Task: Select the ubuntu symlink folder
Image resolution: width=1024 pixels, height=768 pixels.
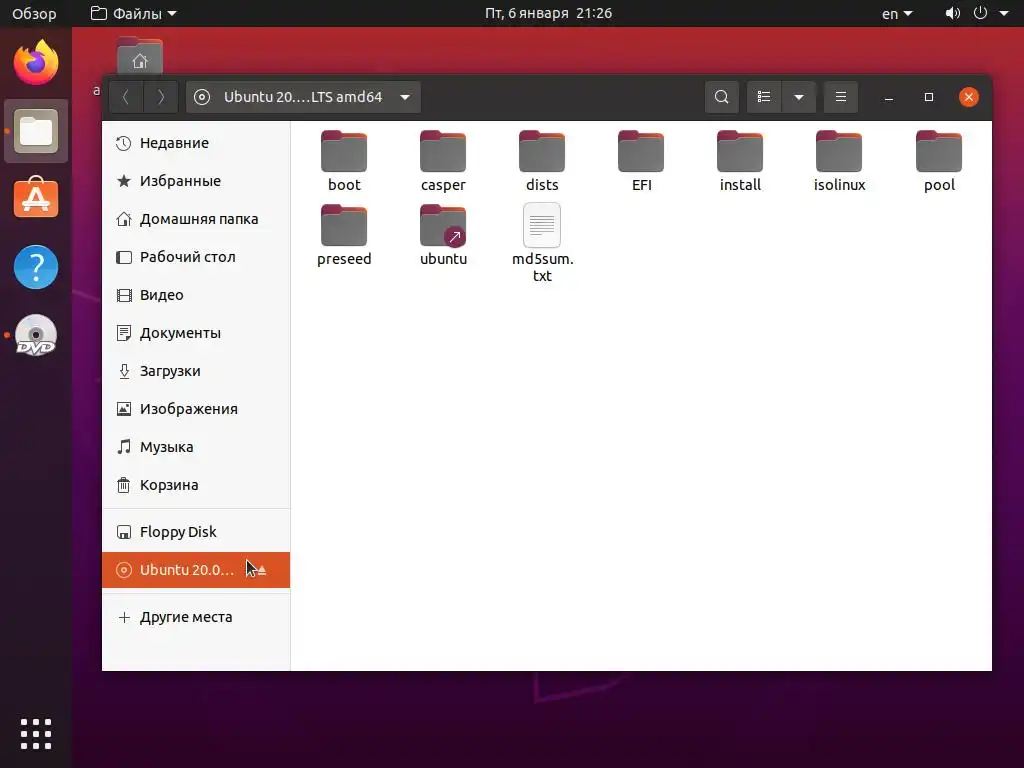Action: click(443, 235)
